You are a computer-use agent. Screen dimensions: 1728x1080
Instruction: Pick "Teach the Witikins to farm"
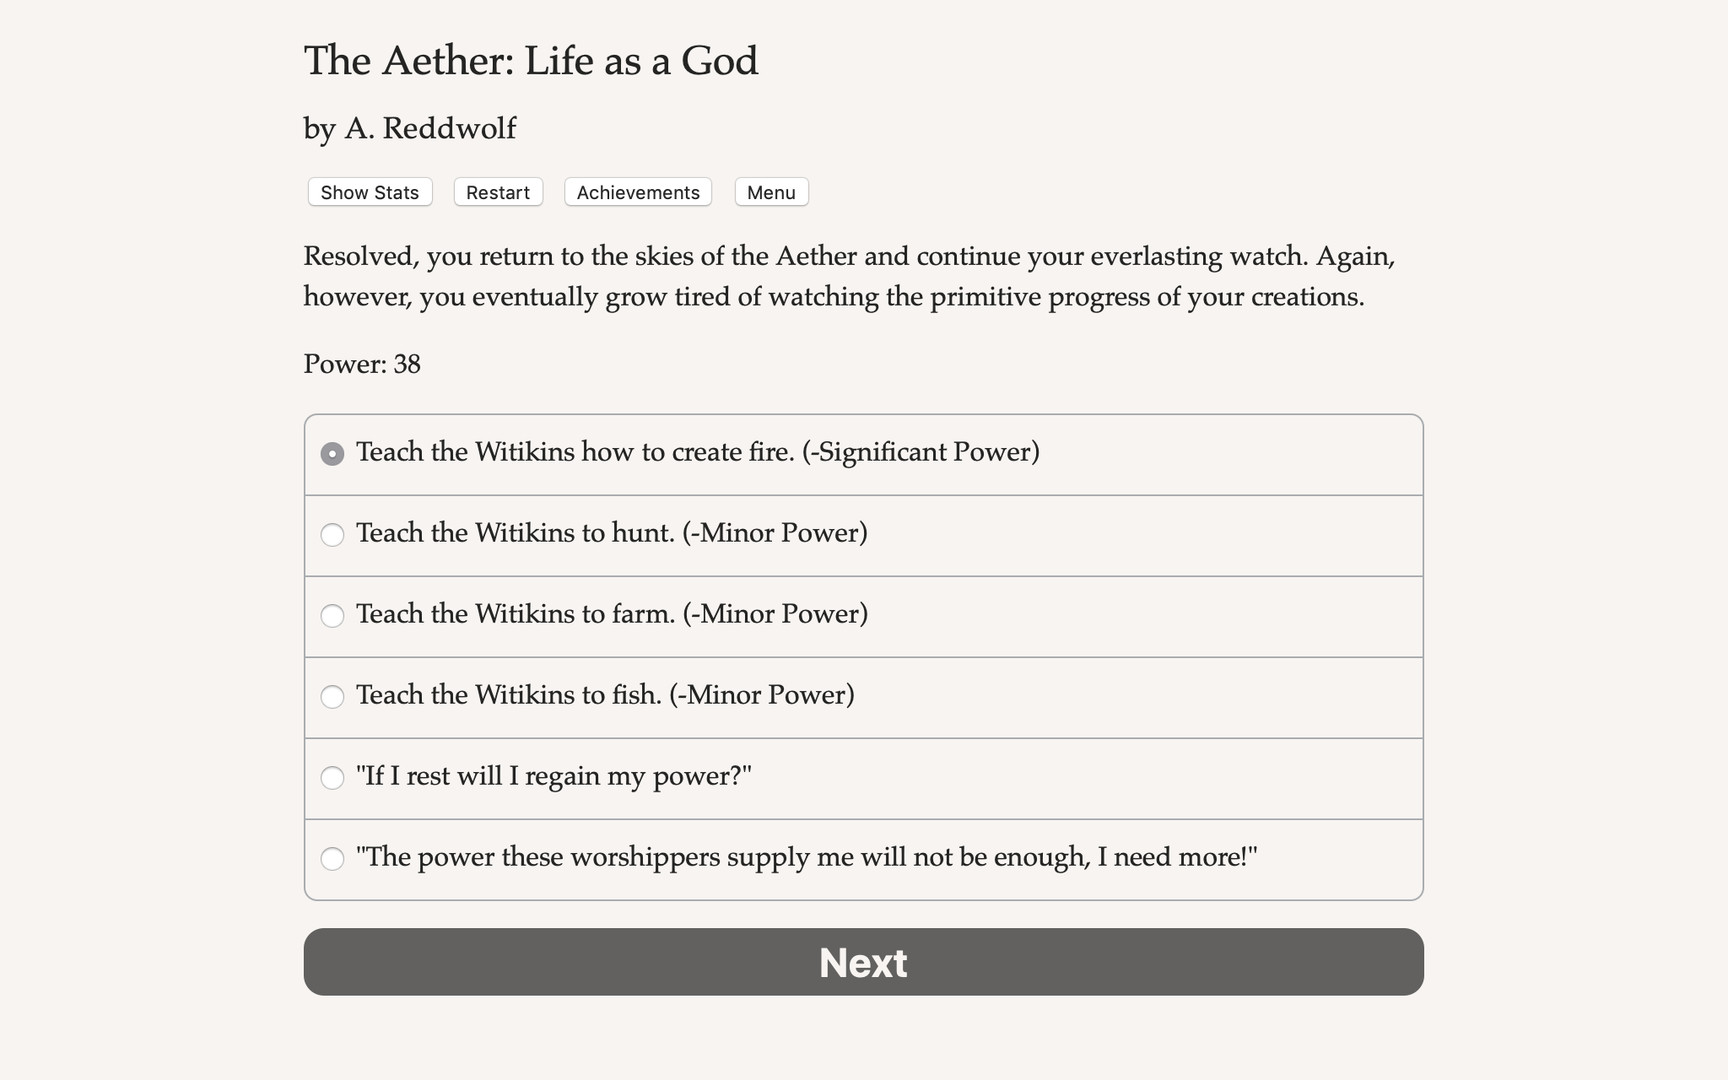pyautogui.click(x=611, y=615)
